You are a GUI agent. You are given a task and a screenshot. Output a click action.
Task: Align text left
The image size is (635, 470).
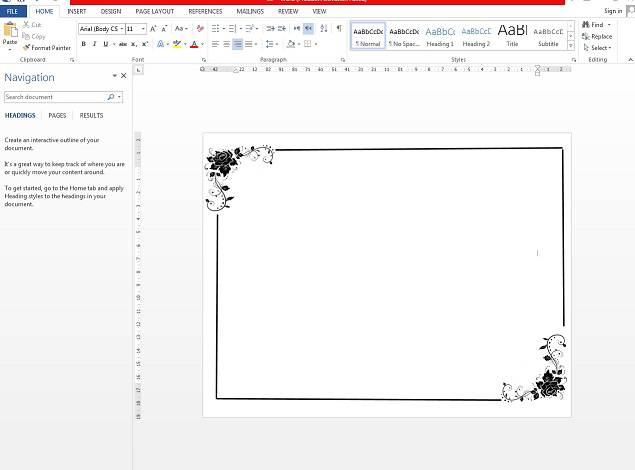pyautogui.click(x=215, y=44)
